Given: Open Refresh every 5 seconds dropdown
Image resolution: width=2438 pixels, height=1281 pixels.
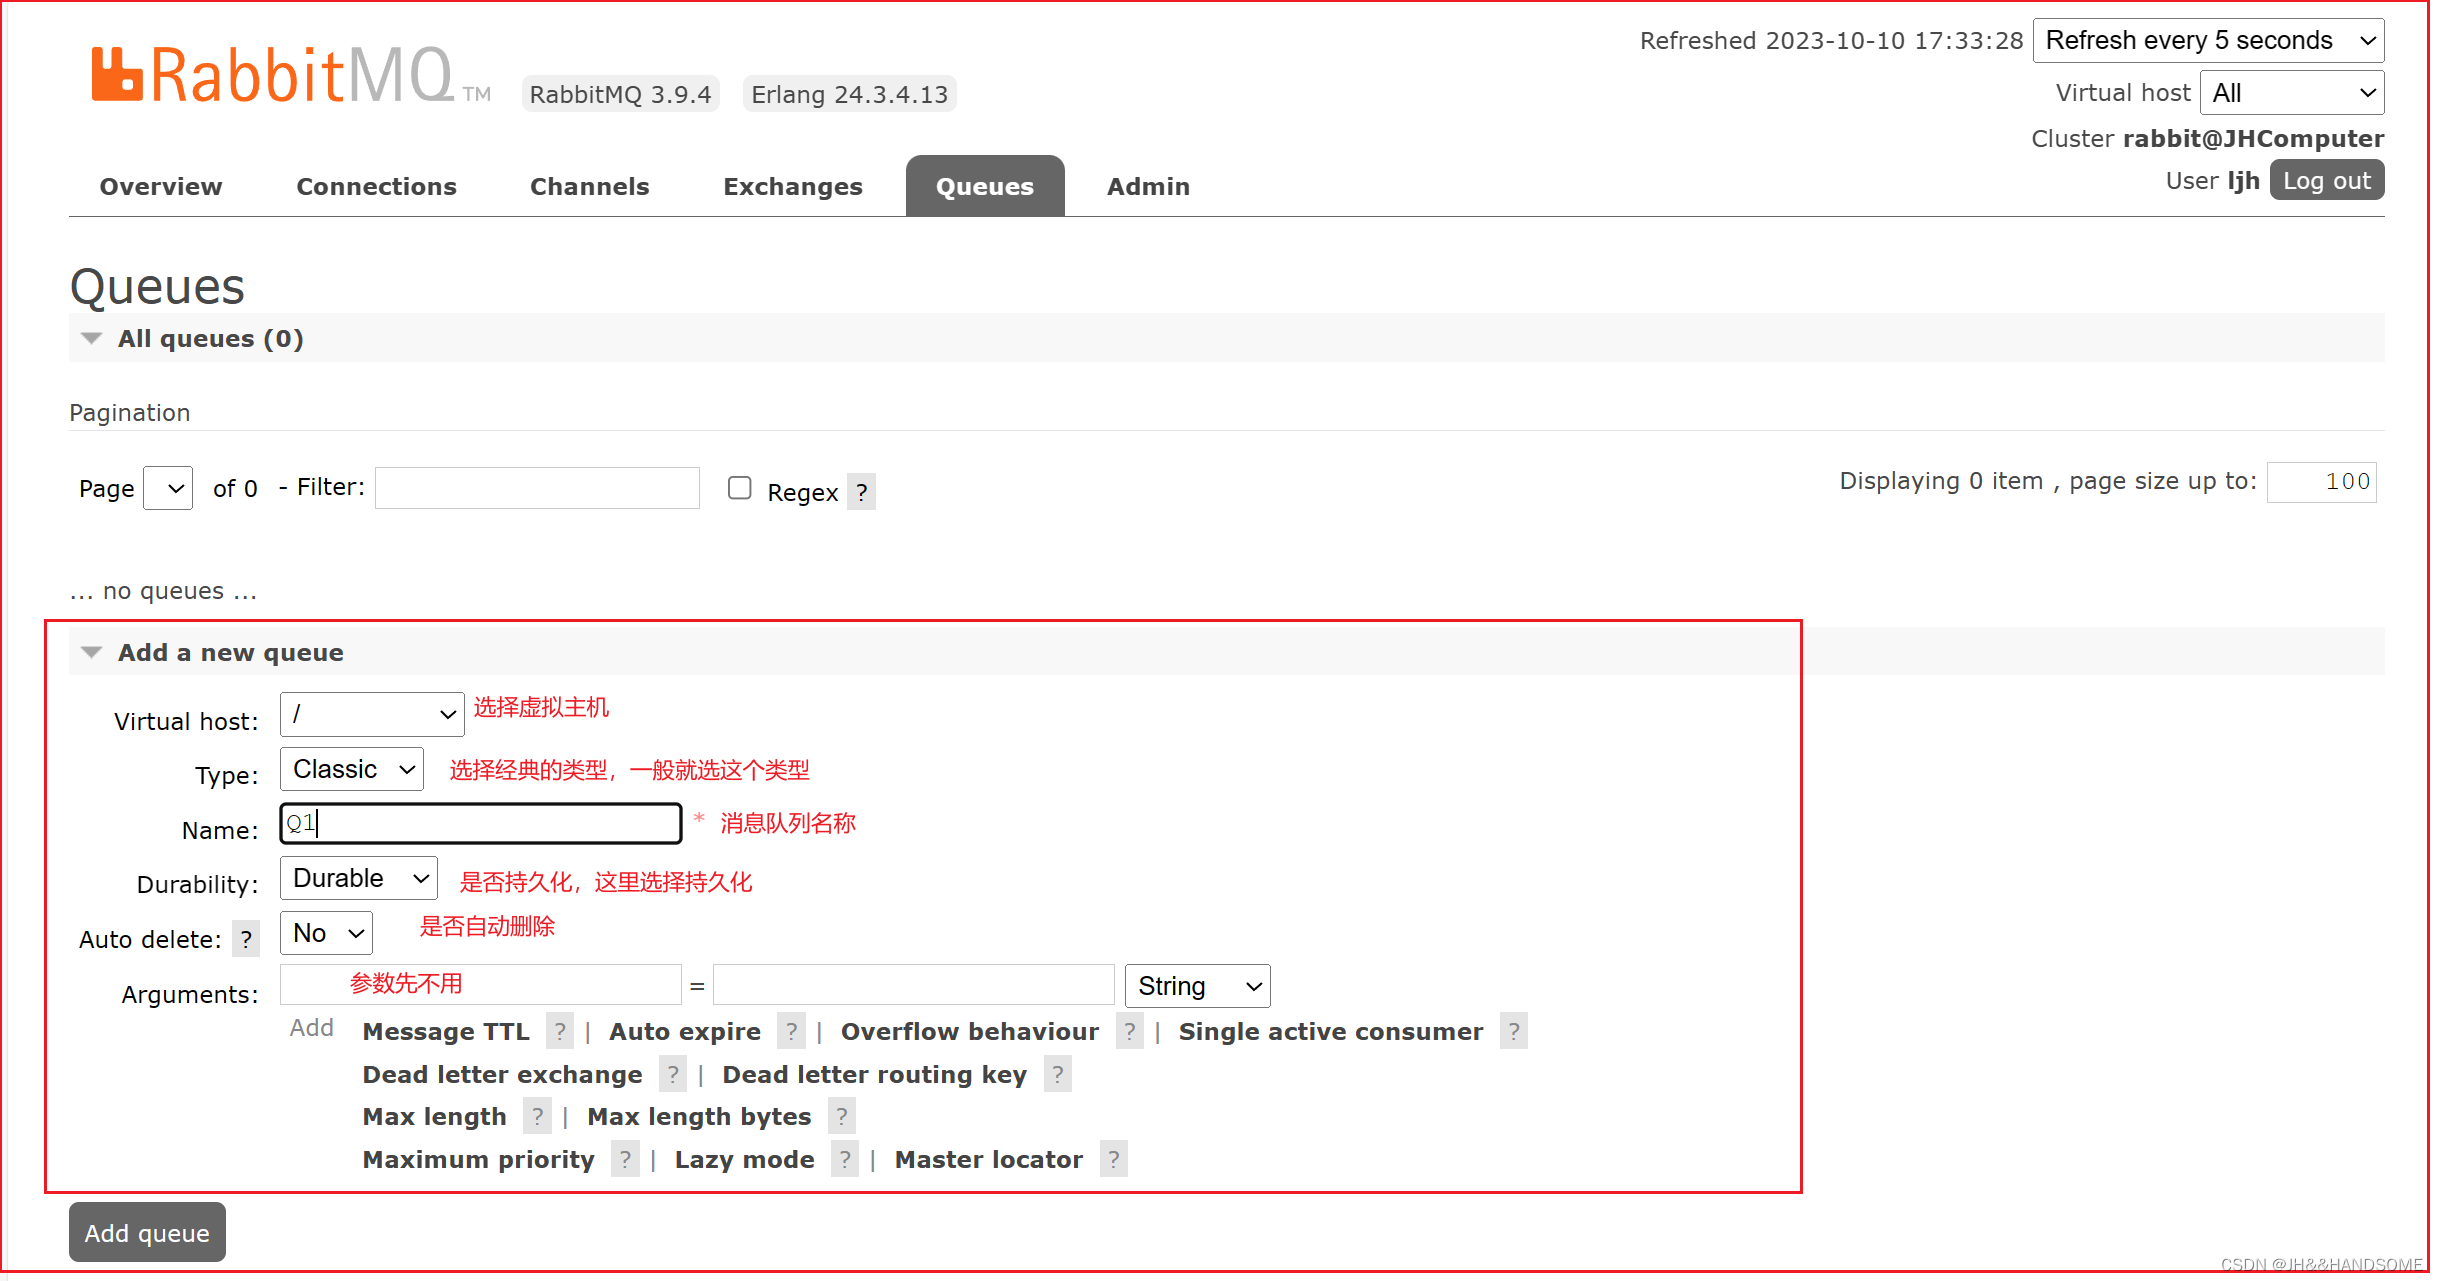Looking at the screenshot, I should 2208,40.
